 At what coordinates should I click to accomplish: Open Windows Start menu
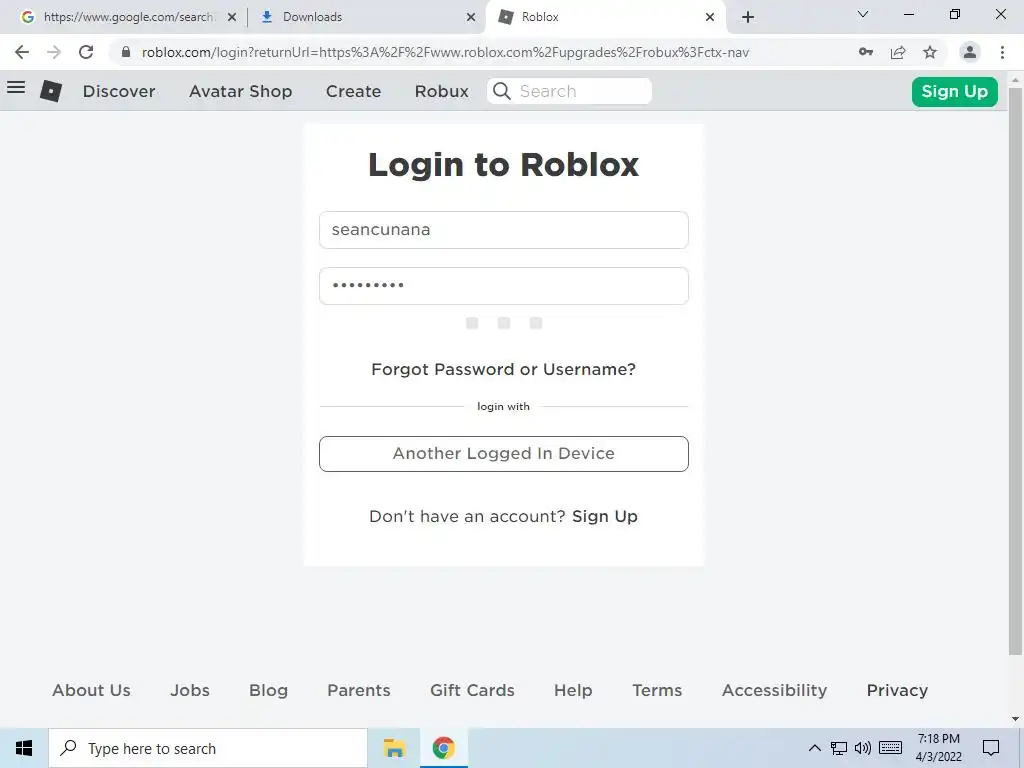click(24, 748)
